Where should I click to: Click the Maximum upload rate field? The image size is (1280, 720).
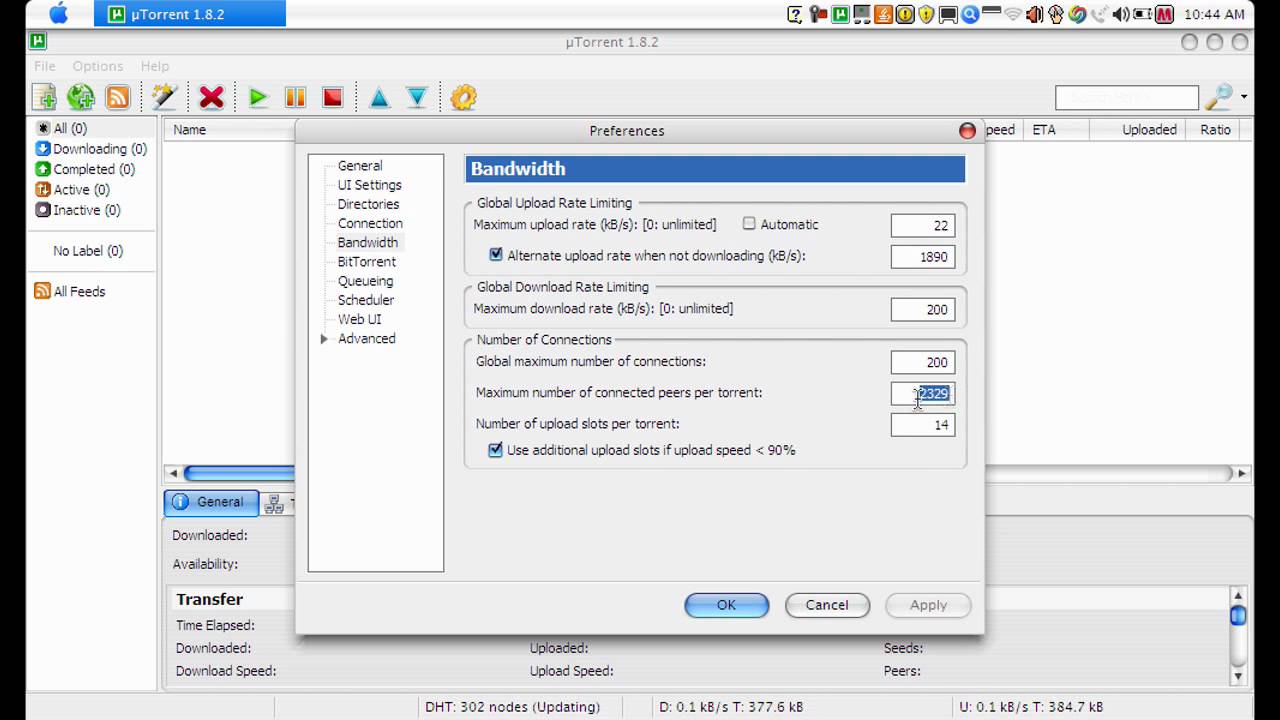pos(923,226)
